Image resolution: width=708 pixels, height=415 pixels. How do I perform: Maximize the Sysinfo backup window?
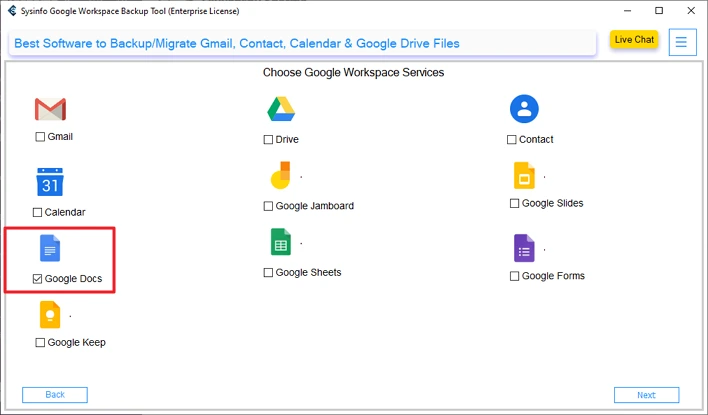coord(659,11)
